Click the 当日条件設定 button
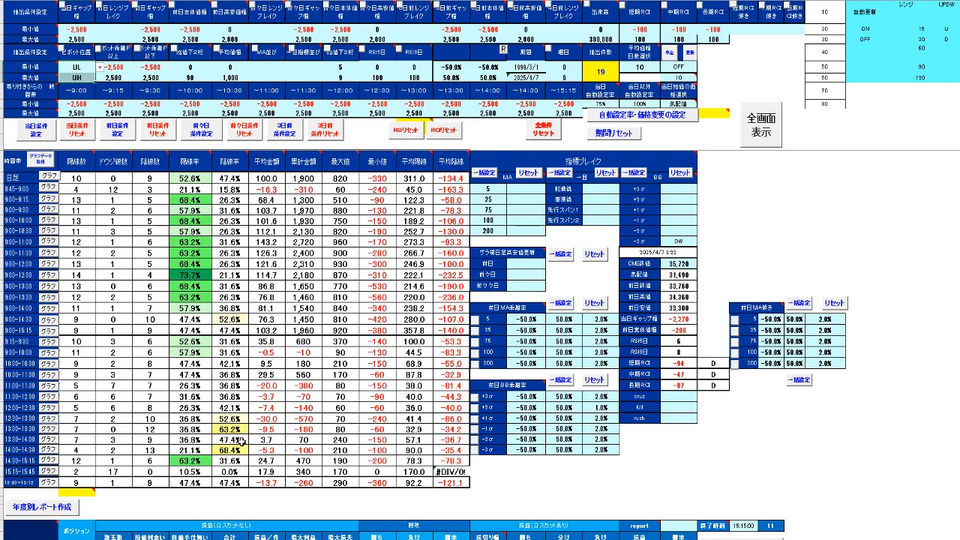The image size is (960, 540). coord(36,130)
